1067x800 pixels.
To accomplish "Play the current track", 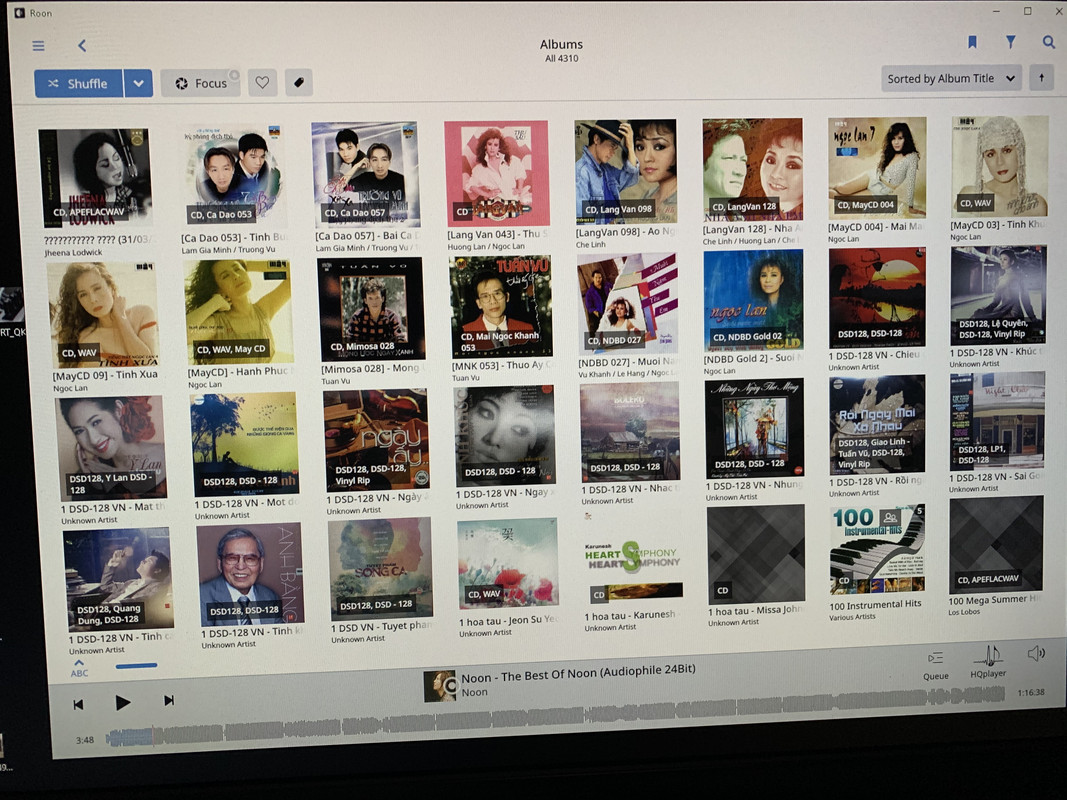I will coord(122,702).
